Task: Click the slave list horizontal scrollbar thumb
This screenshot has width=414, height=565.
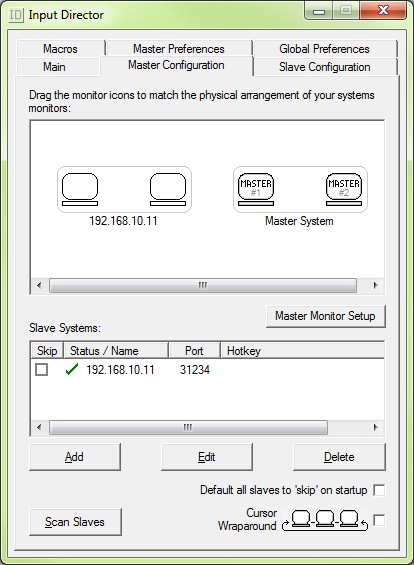Action: (x=188, y=428)
